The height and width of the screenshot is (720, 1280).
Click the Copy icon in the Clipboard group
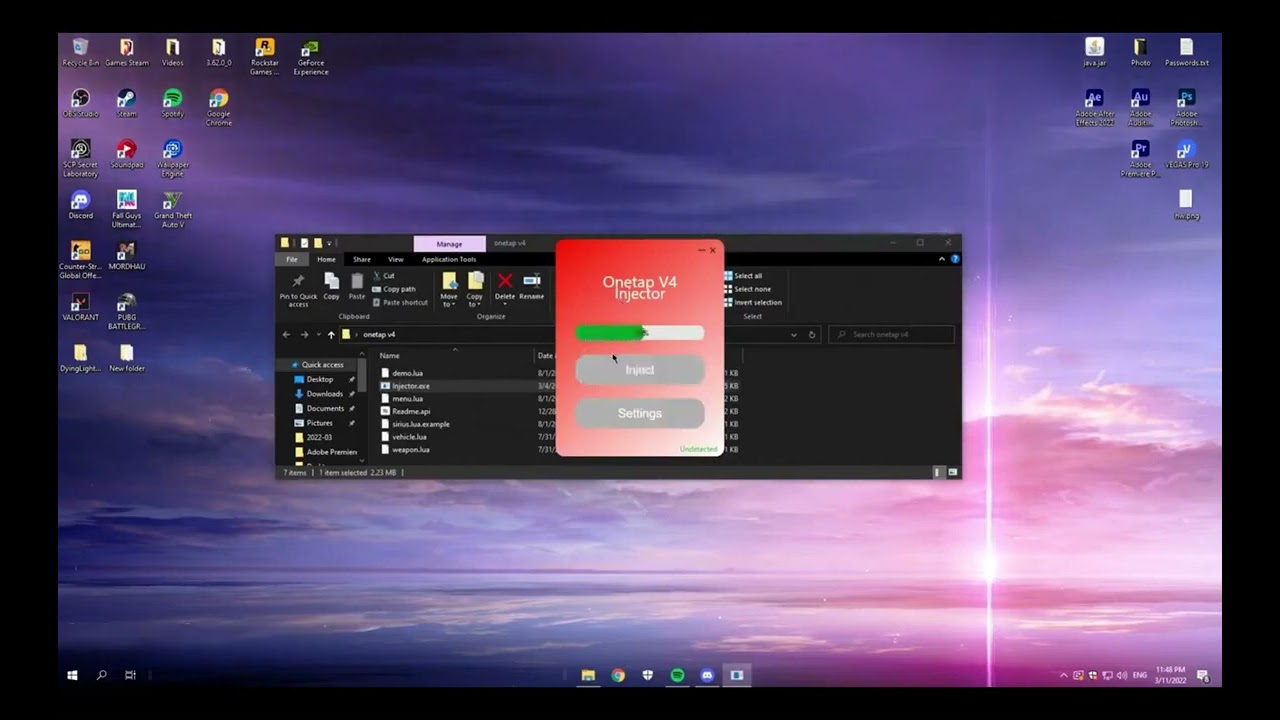point(331,286)
